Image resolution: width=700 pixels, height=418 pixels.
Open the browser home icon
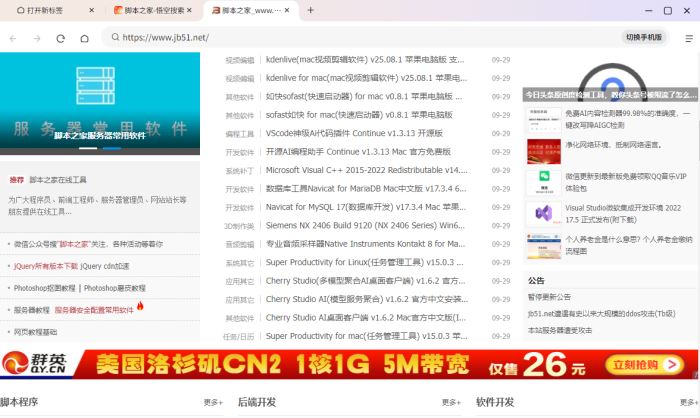pyautogui.click(x=84, y=38)
